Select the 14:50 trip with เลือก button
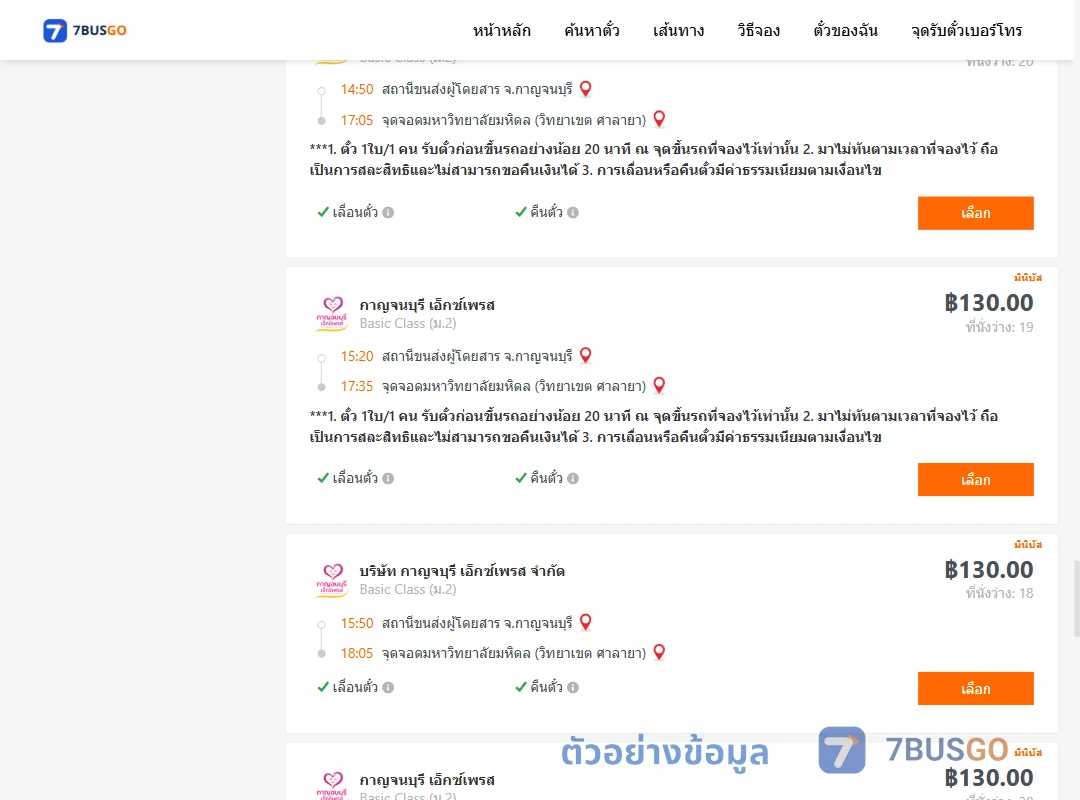 975,213
